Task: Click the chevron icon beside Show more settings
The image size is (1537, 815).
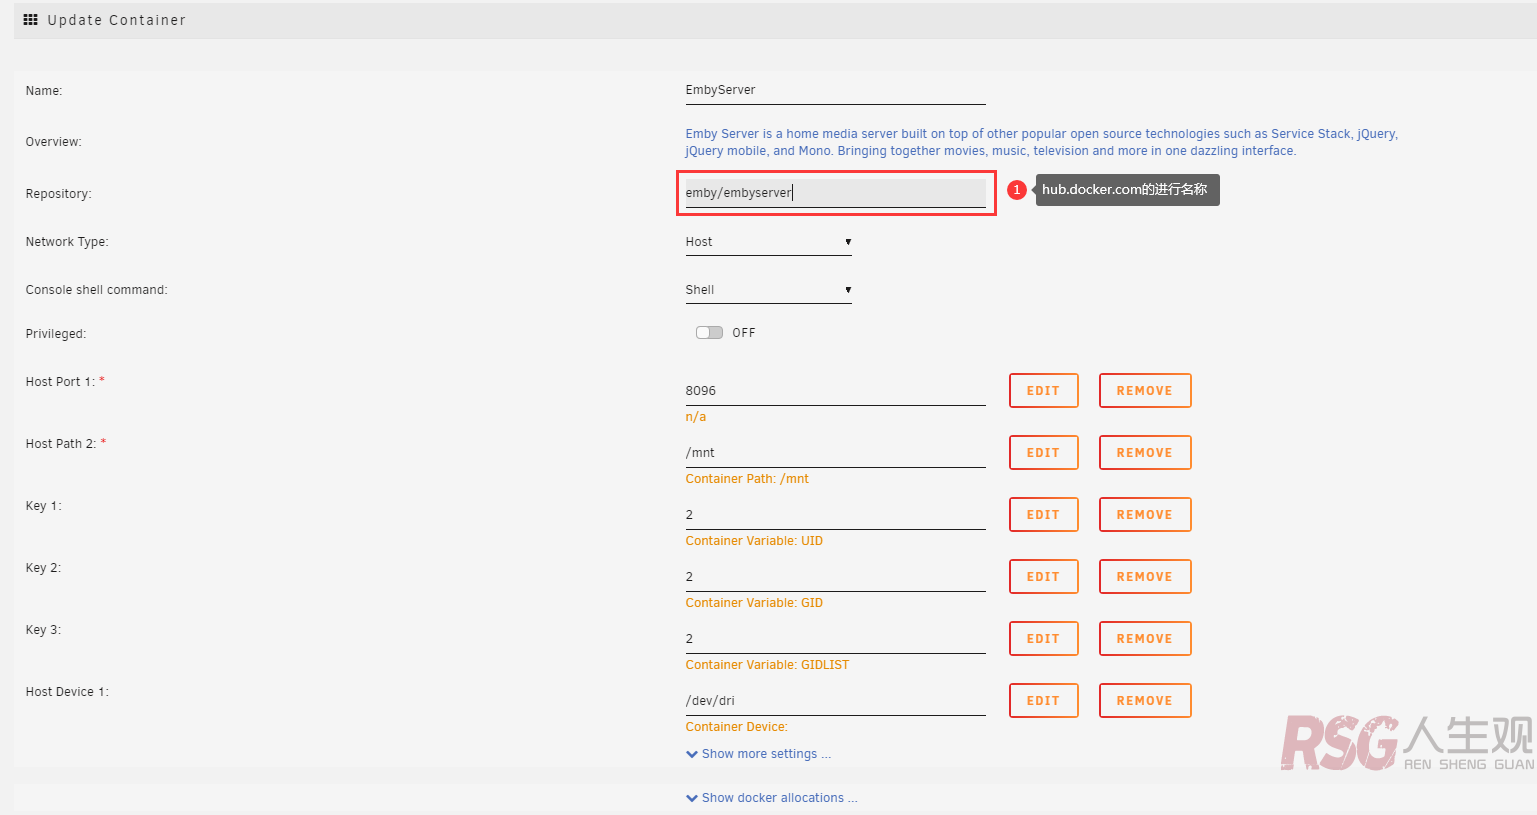Action: tap(692, 754)
